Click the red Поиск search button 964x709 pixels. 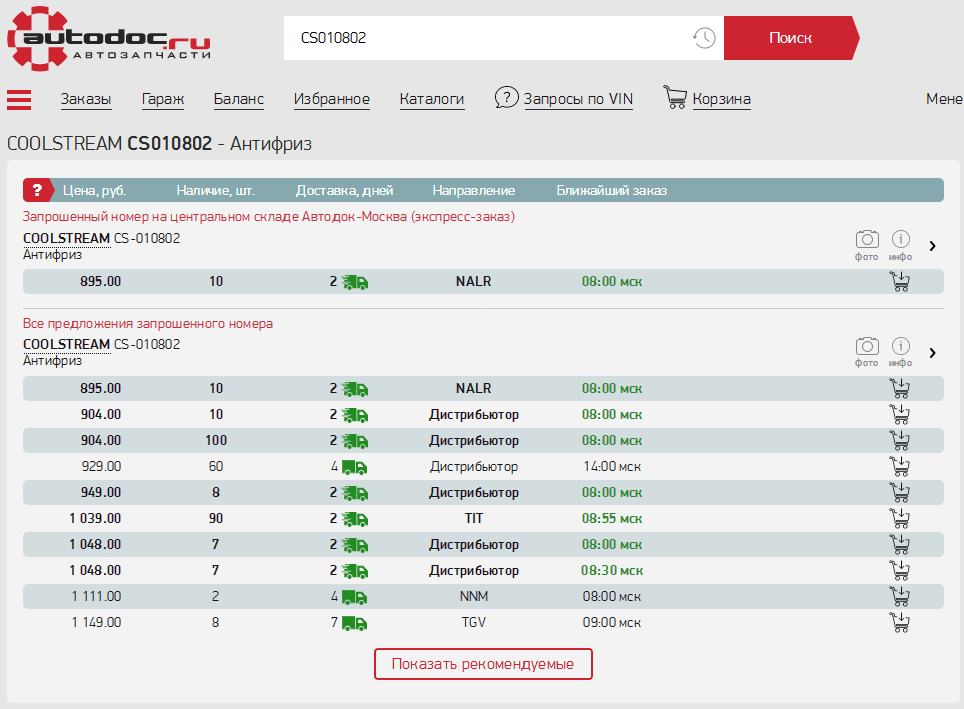click(791, 38)
